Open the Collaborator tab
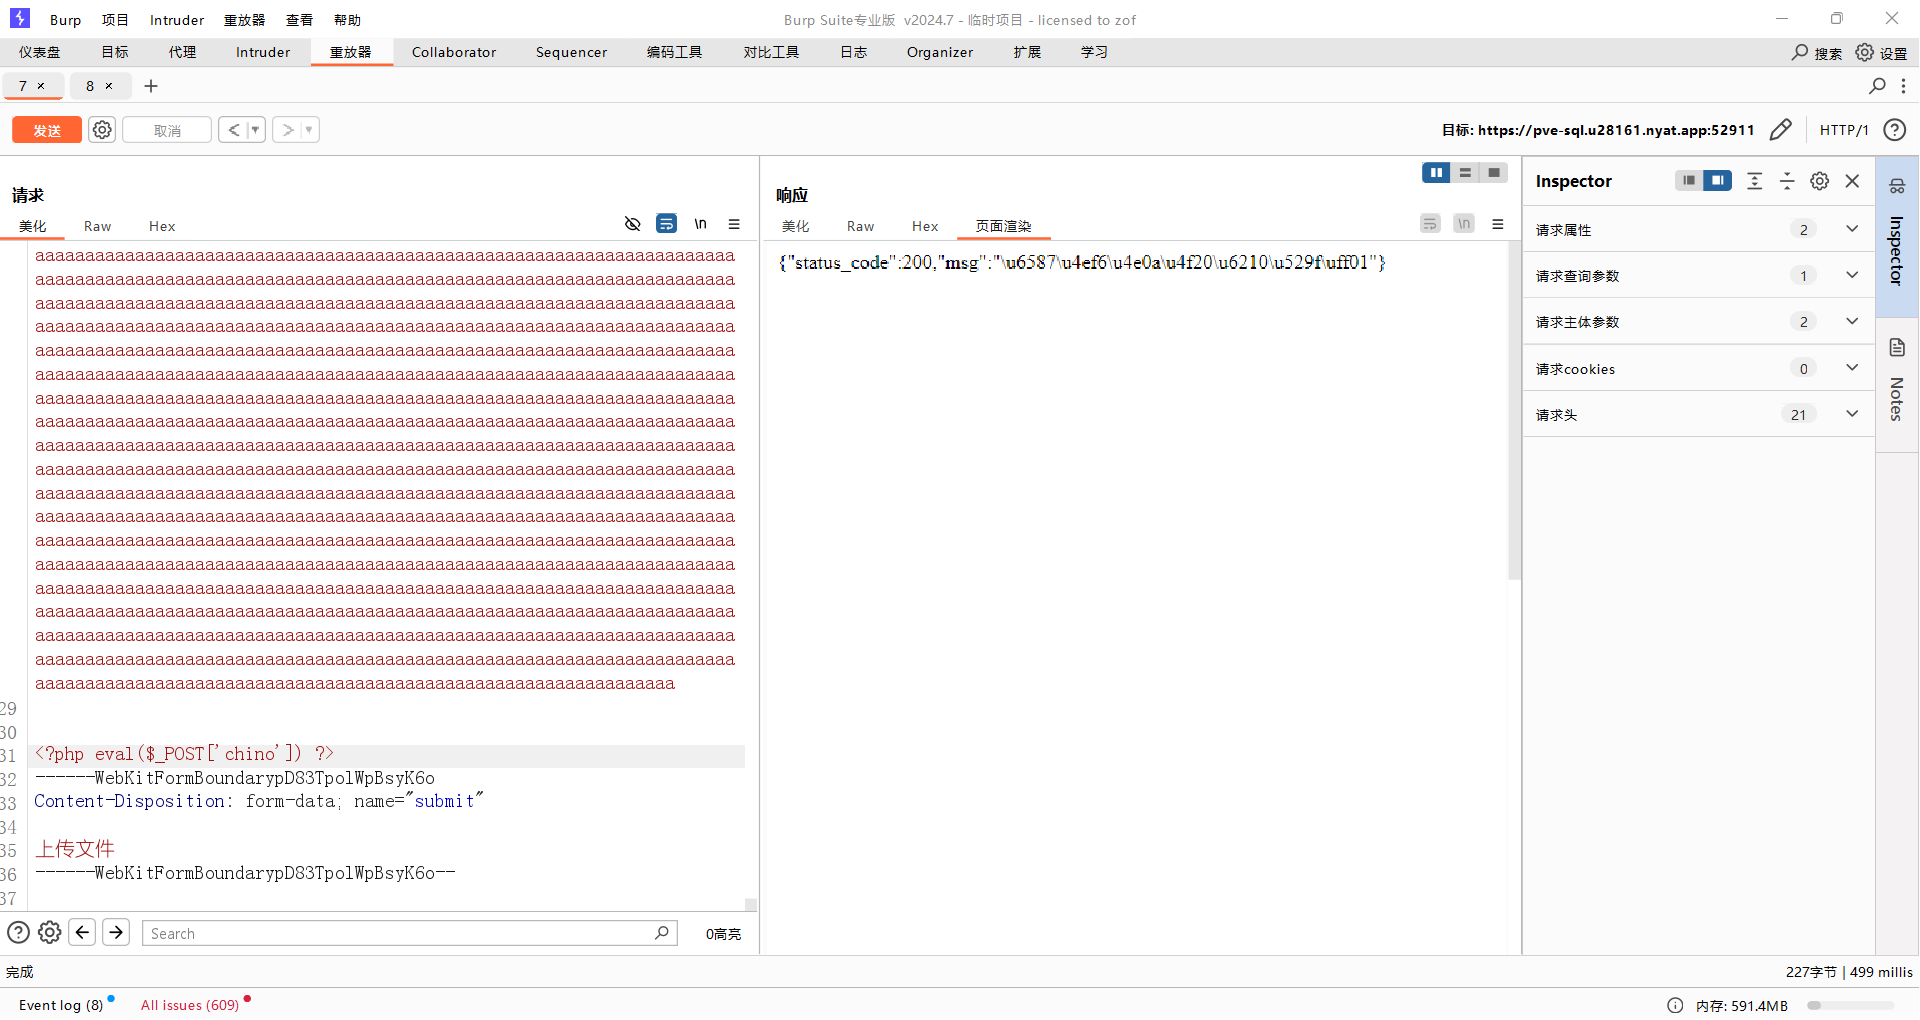The width and height of the screenshot is (1920, 1020). (454, 52)
